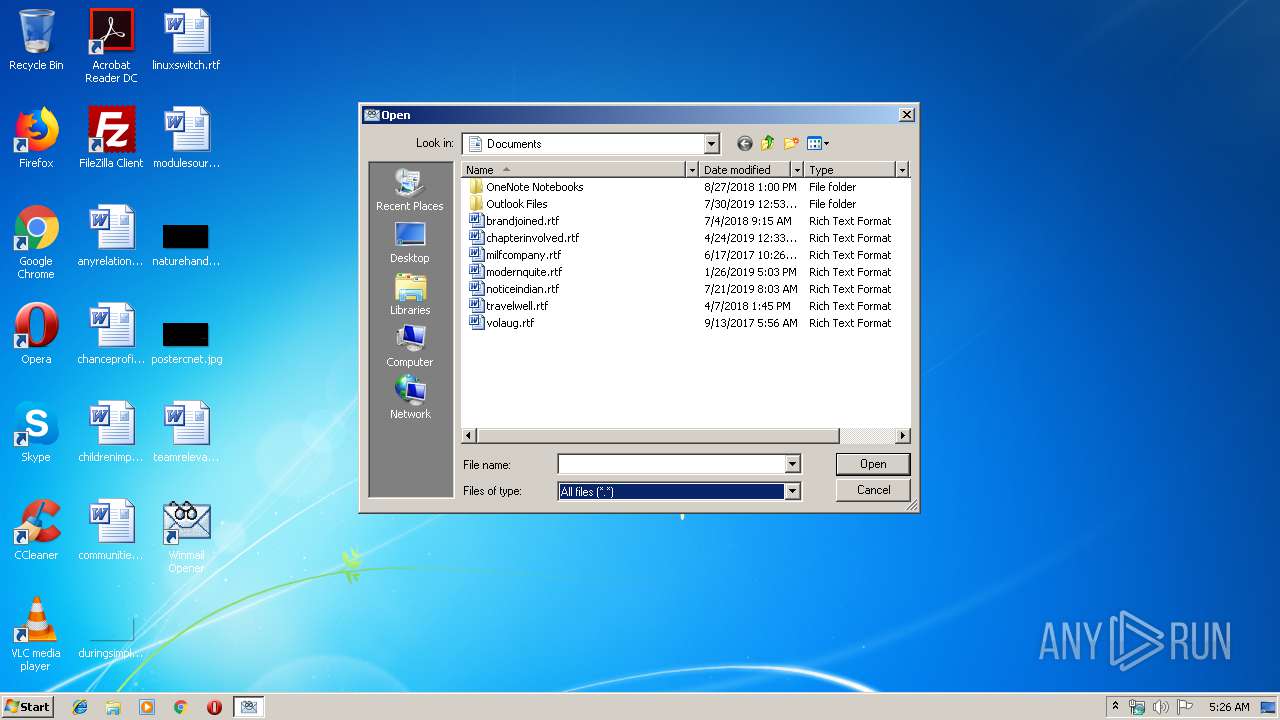1280x720 pixels.
Task: Show hidden tray icons
Action: [1115, 707]
